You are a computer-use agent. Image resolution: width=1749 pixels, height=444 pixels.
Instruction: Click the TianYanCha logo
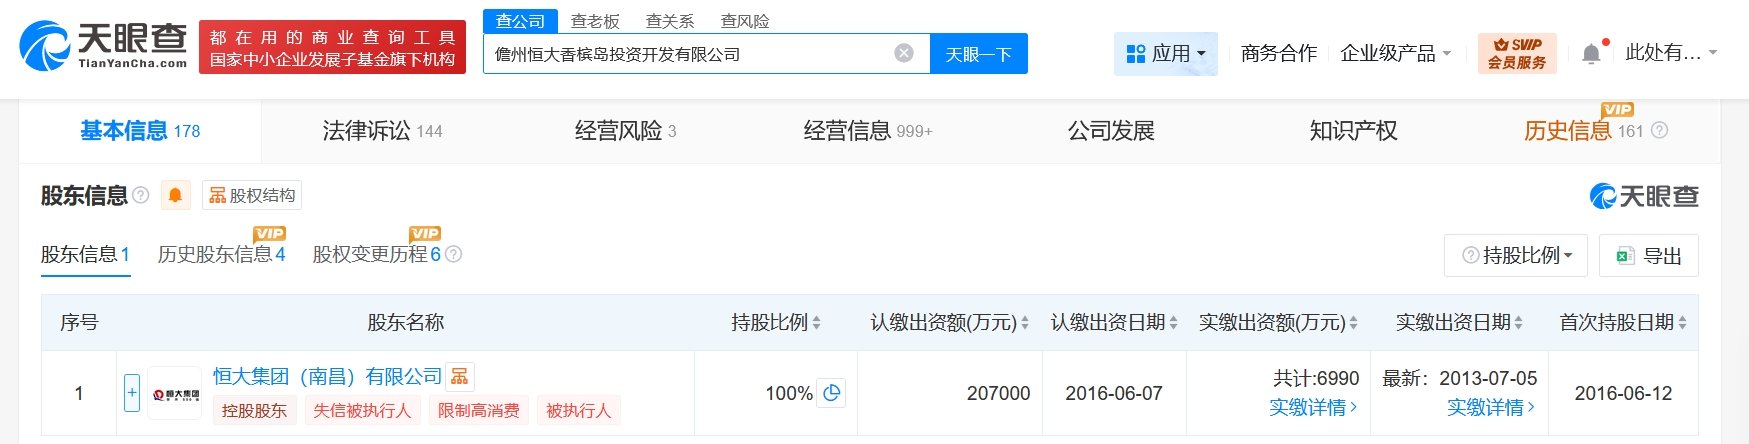pyautogui.click(x=103, y=46)
